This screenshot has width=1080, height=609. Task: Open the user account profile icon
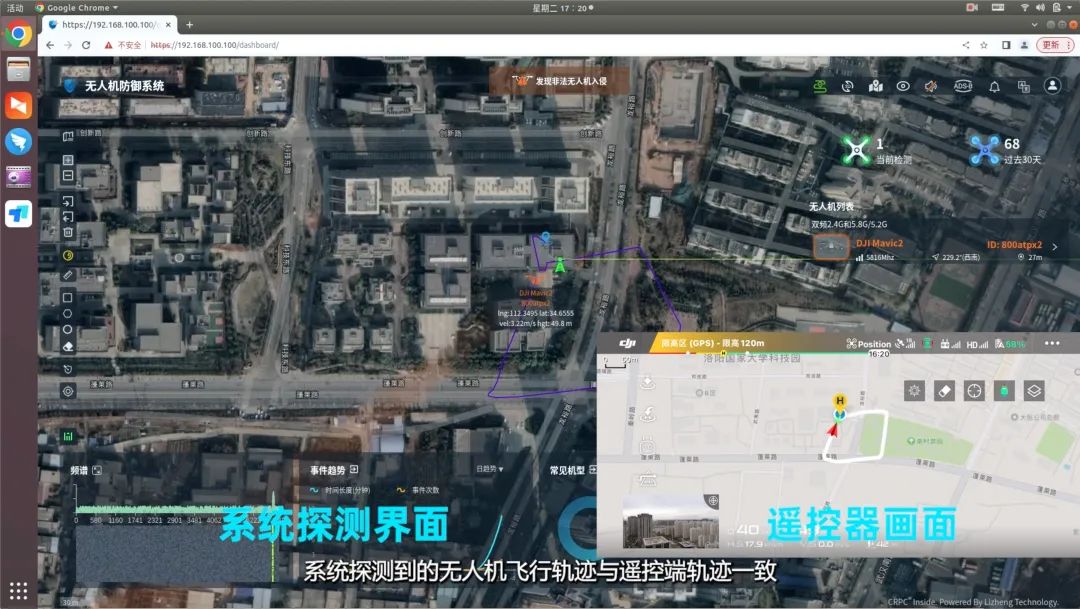tap(1052, 86)
